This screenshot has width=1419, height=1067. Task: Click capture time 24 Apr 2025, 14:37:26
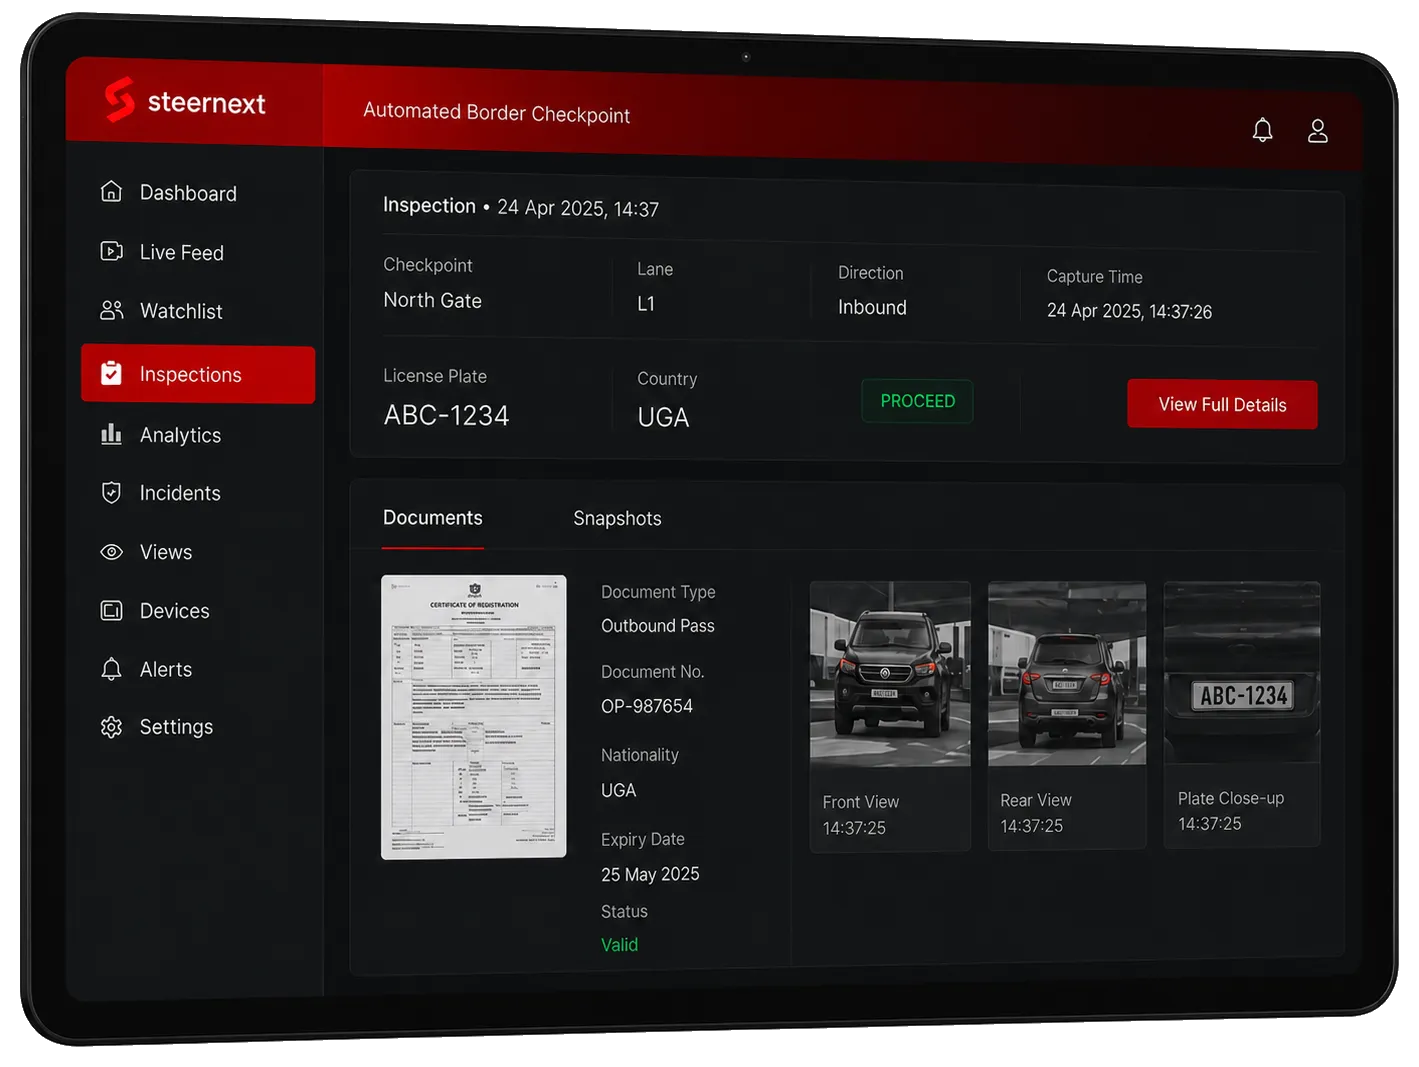pyautogui.click(x=1129, y=311)
